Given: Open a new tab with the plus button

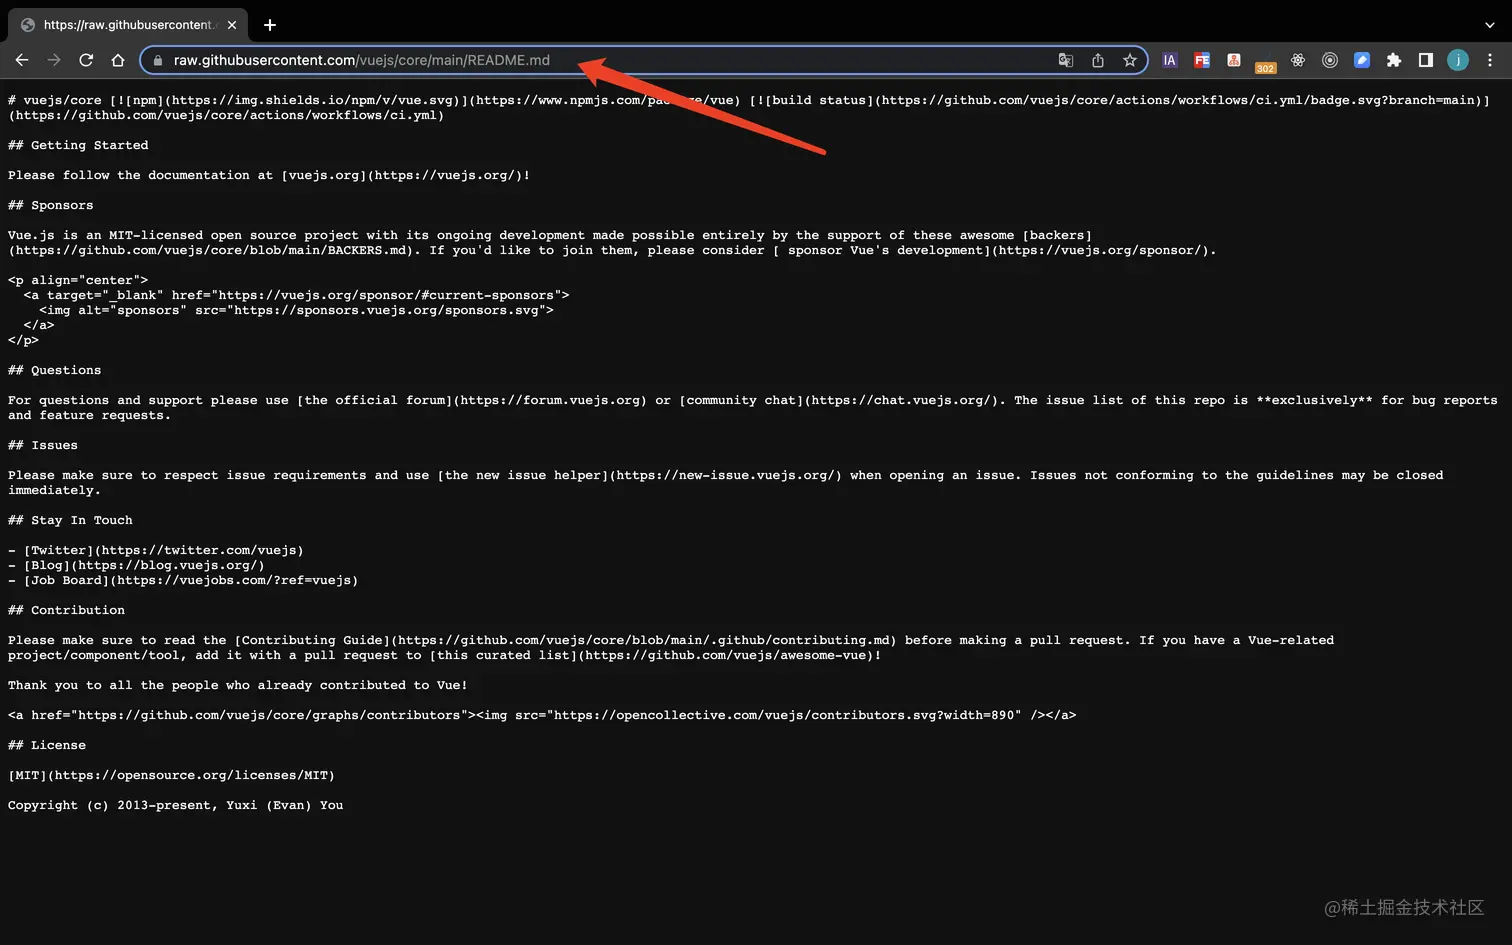Looking at the screenshot, I should tap(270, 25).
